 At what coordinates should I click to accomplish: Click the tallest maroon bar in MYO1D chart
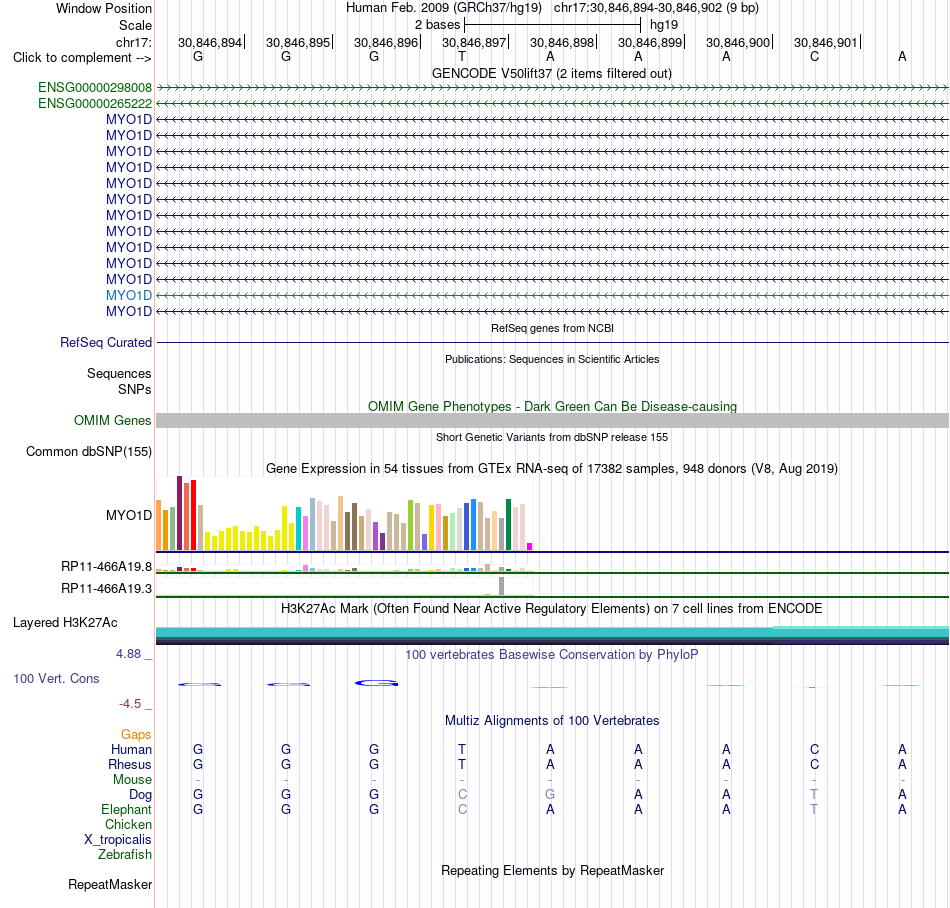[179, 513]
